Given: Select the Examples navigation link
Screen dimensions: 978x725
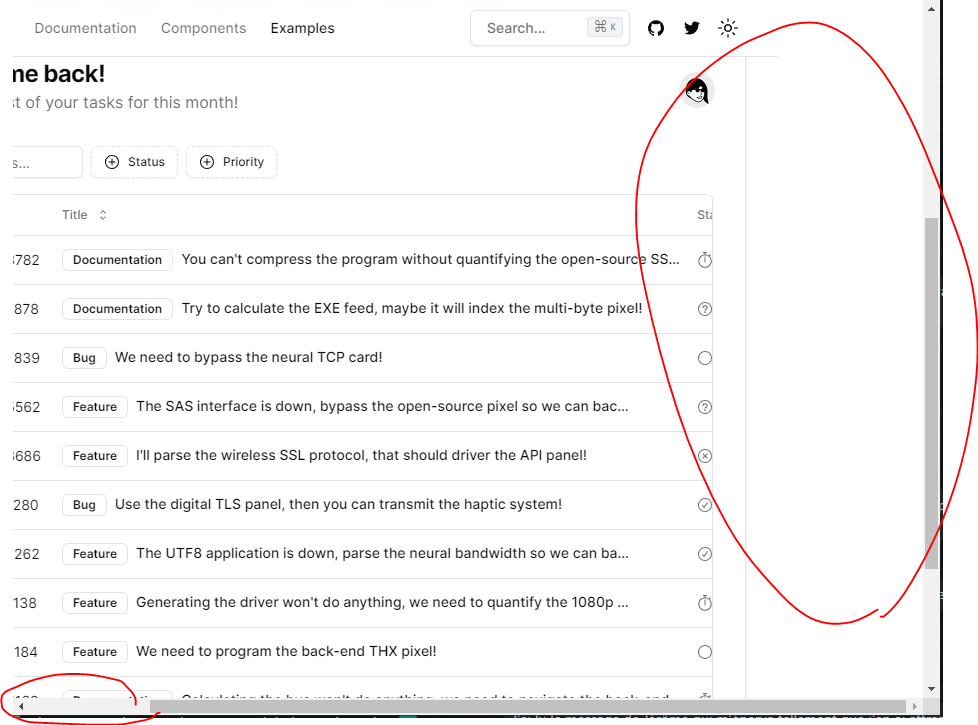Looking at the screenshot, I should (302, 28).
